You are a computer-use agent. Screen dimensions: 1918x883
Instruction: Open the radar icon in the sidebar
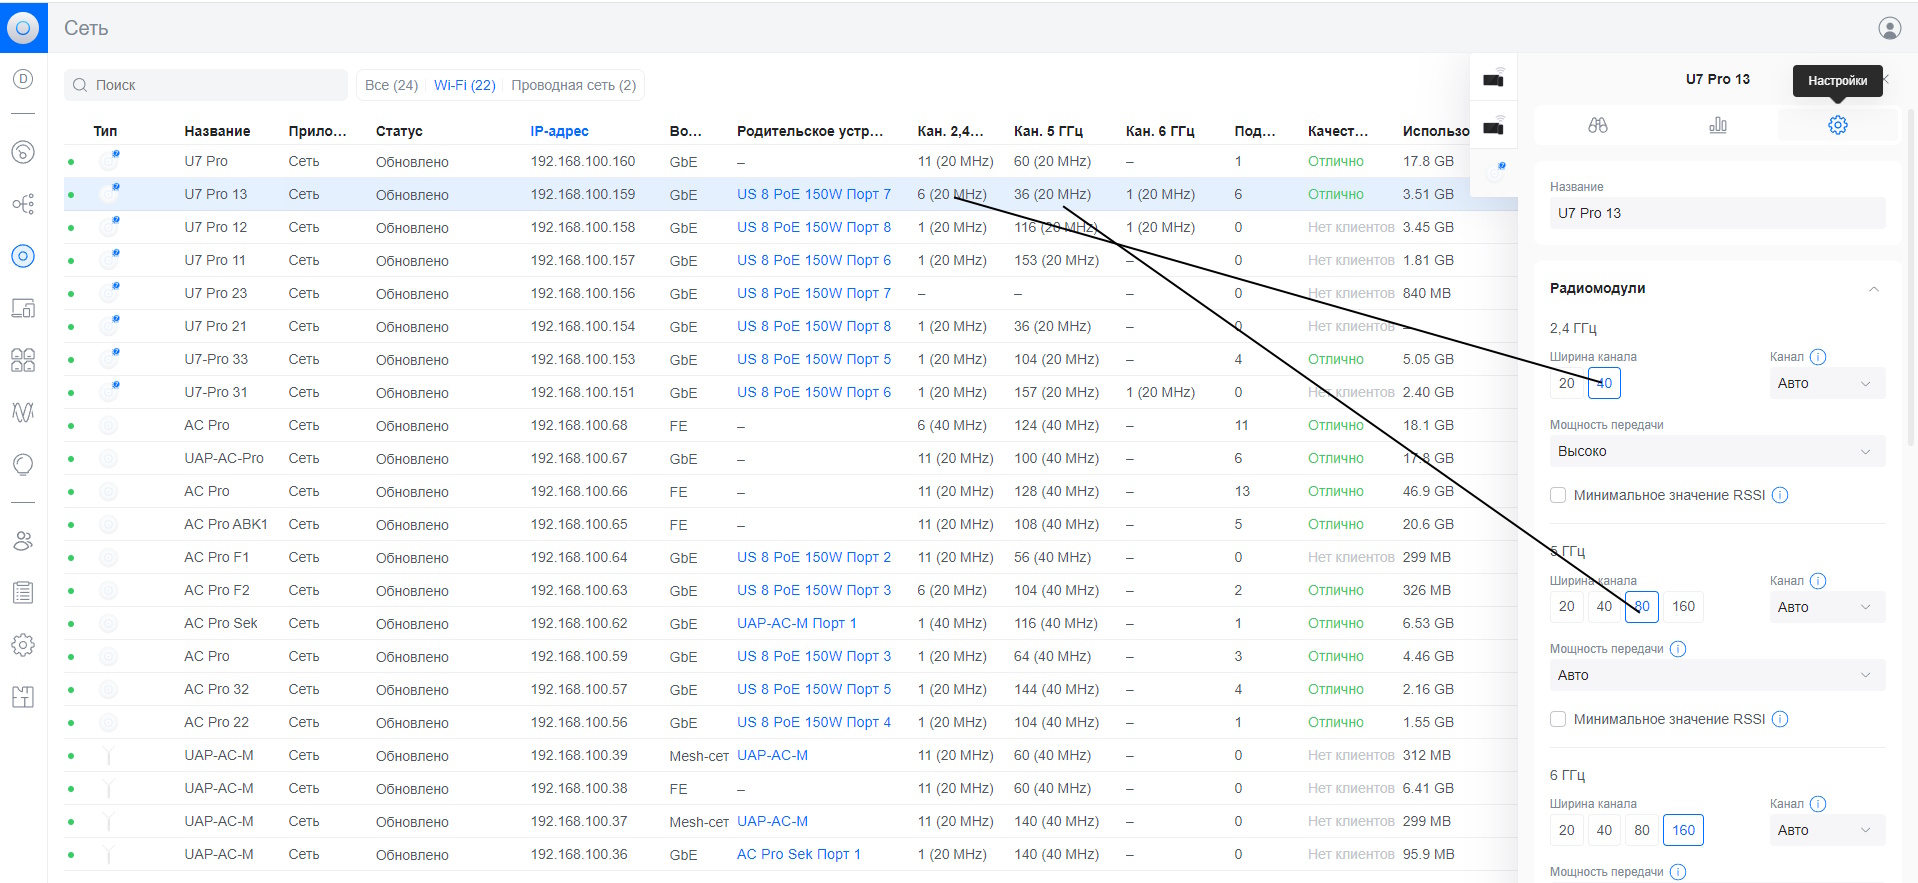(23, 152)
